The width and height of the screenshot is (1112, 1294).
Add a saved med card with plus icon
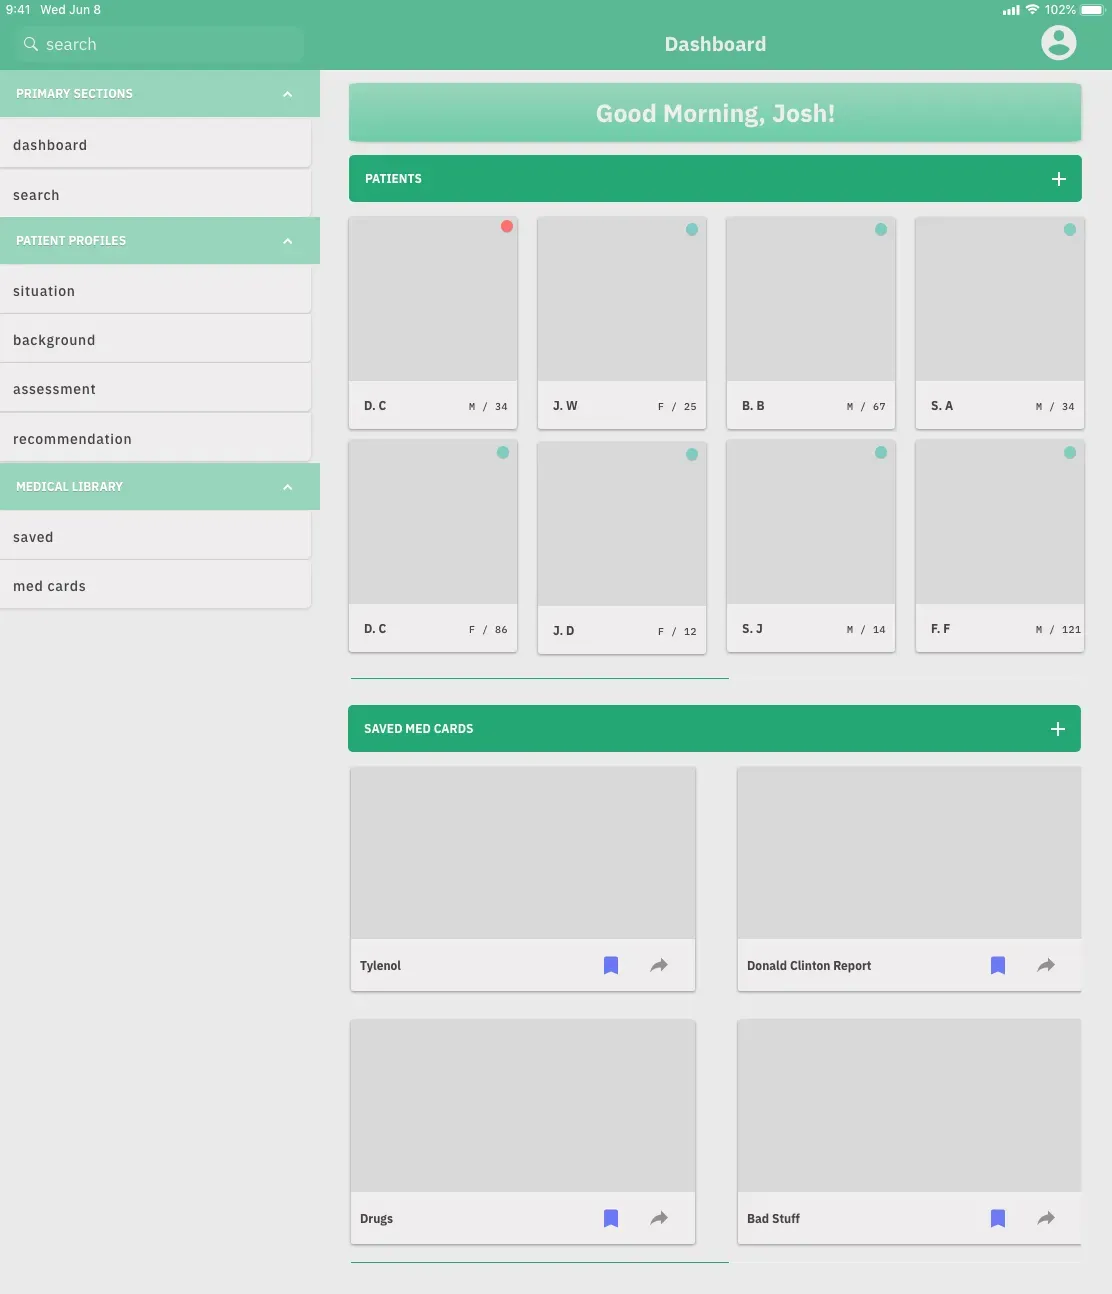coord(1058,729)
